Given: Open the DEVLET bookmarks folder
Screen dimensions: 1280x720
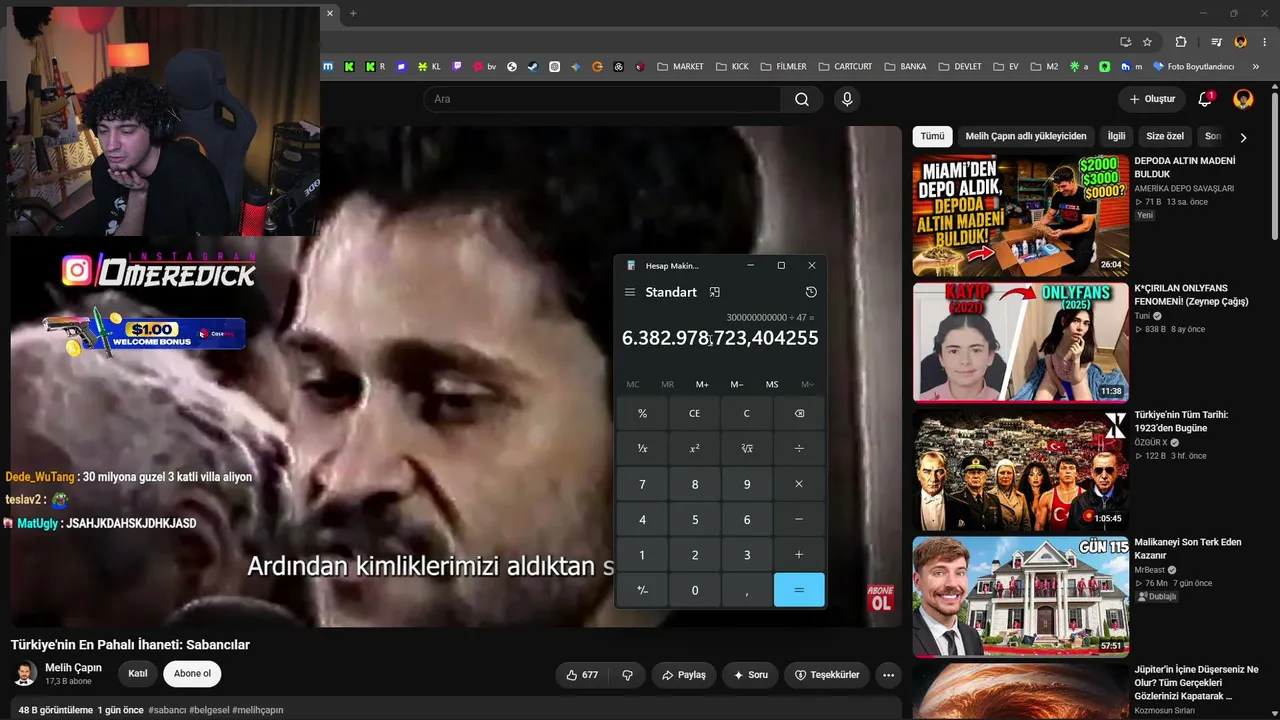Looking at the screenshot, I should click(x=959, y=67).
